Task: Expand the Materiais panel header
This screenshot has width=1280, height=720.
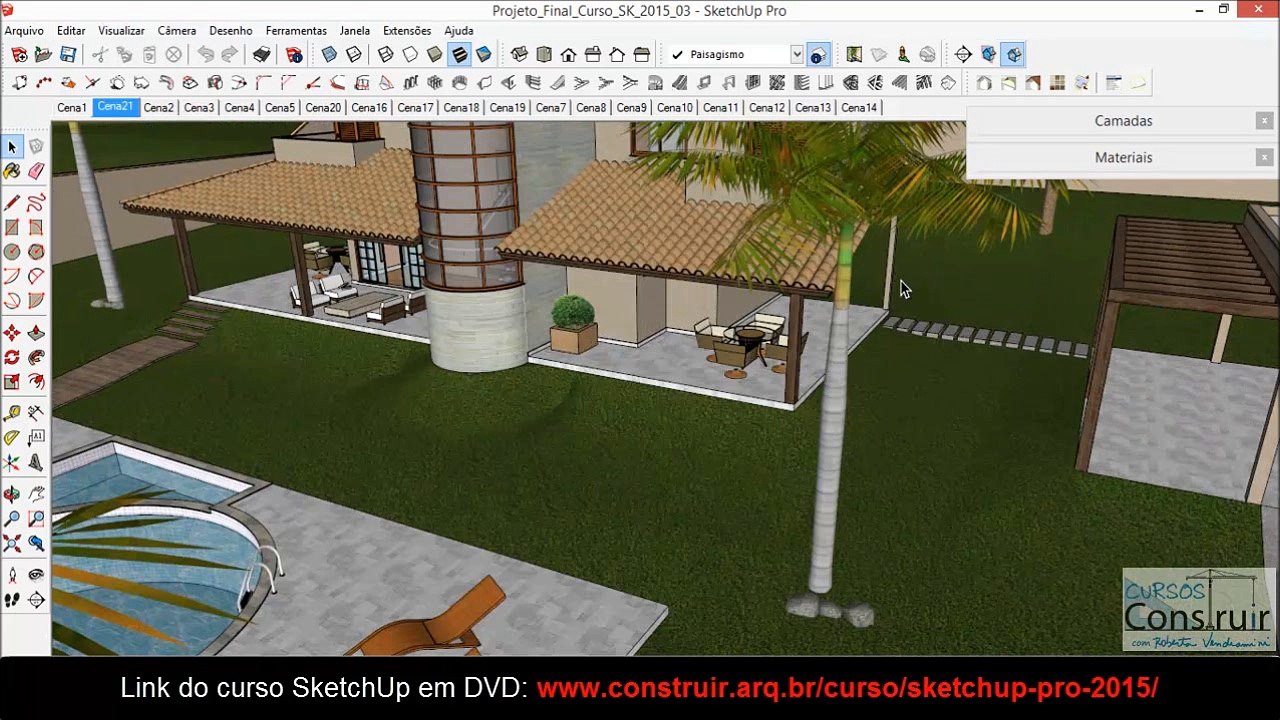Action: coord(1123,158)
